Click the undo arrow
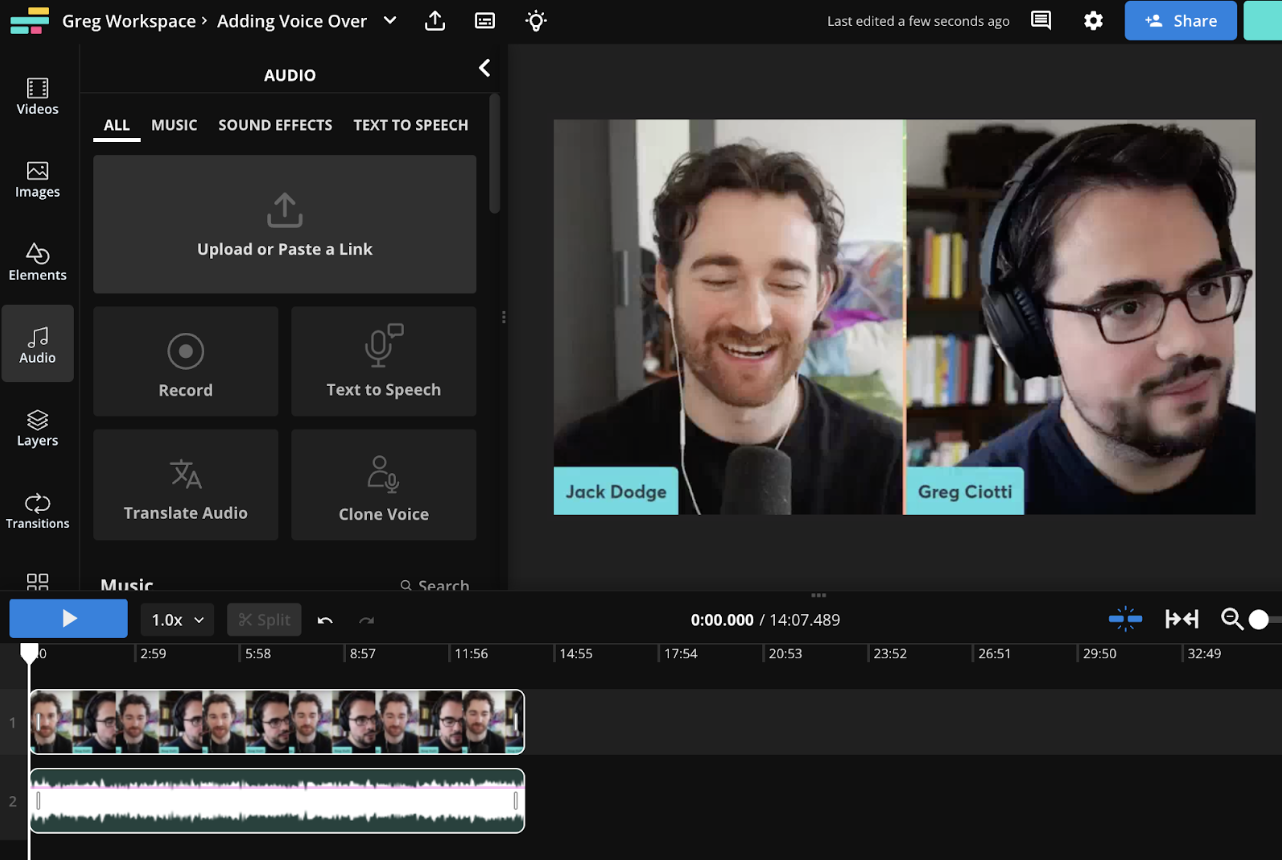Screen dimensions: 1282x860 325,620
